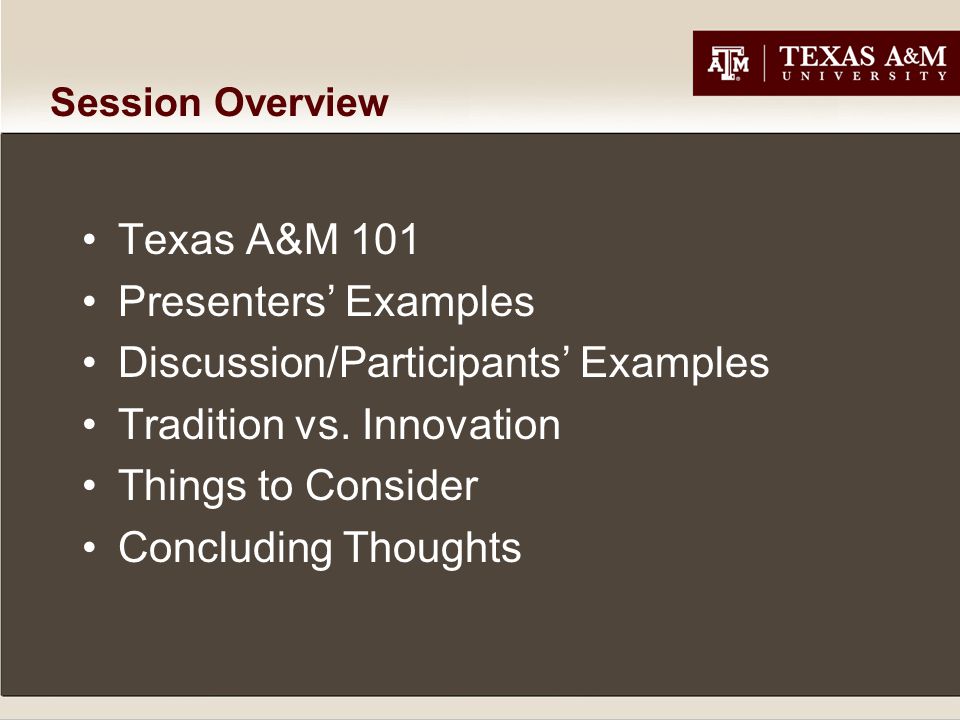Click the Texas A&M 101 bullet item
This screenshot has height=720, width=960.
point(268,239)
